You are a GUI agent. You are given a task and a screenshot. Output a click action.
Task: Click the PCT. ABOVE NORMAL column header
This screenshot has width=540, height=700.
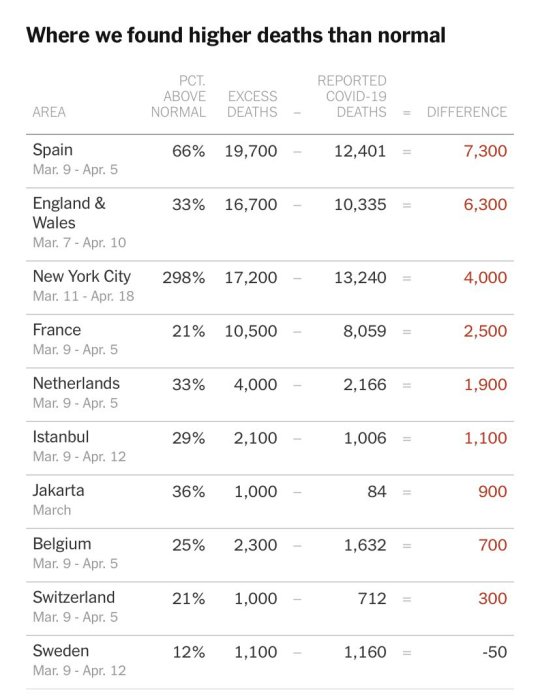tap(178, 96)
